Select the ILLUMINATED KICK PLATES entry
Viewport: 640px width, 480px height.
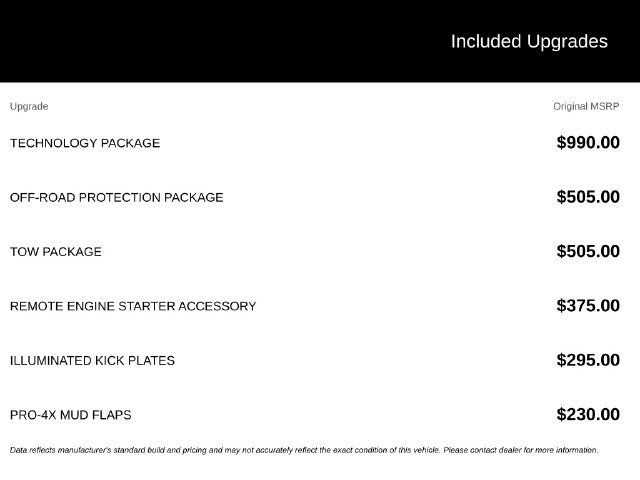coord(92,360)
